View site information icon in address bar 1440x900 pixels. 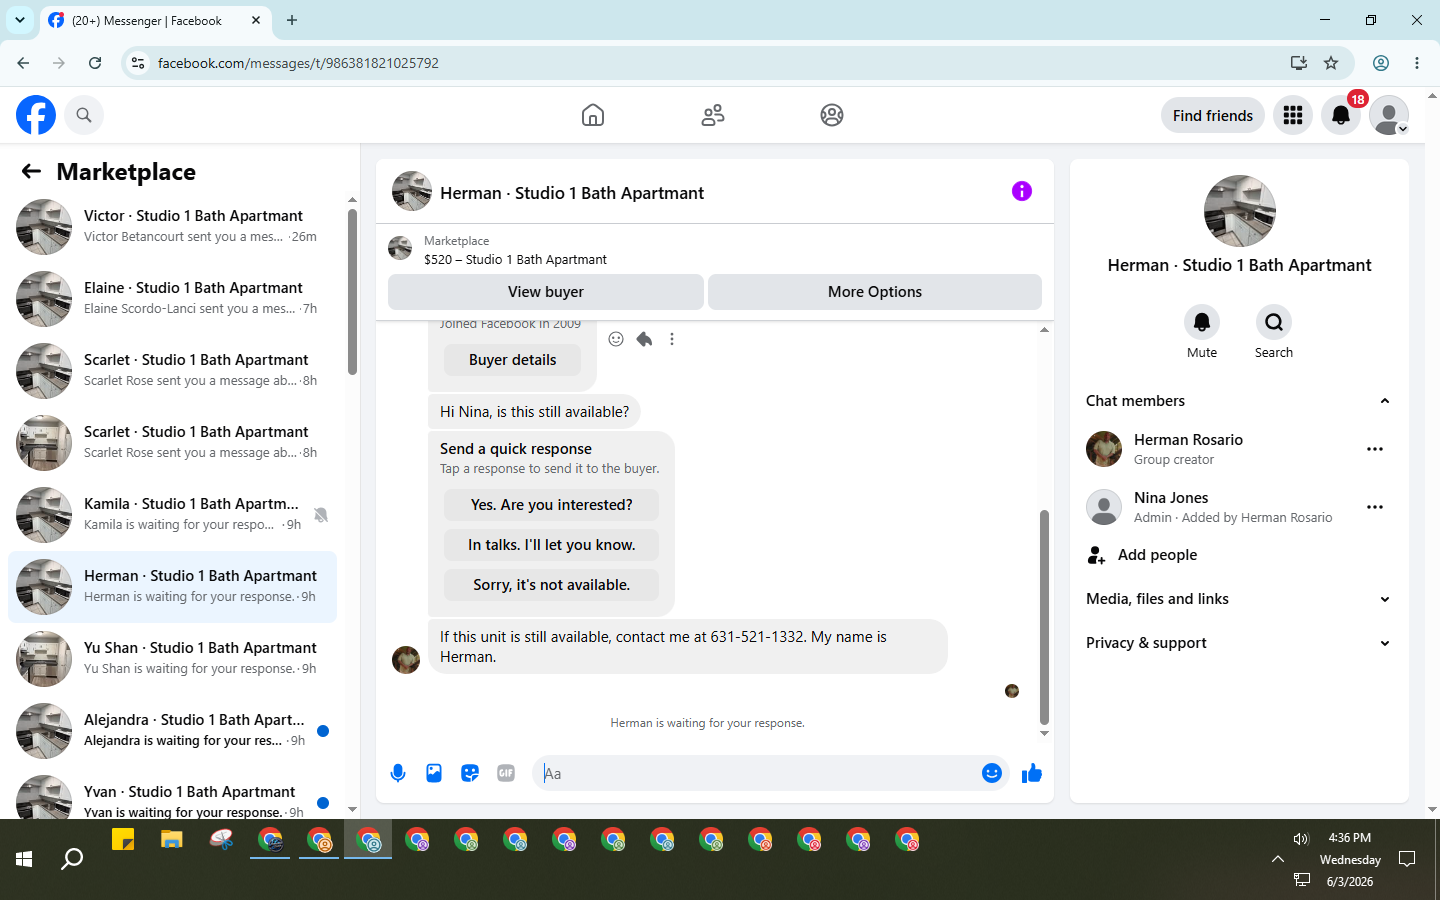pos(138,63)
